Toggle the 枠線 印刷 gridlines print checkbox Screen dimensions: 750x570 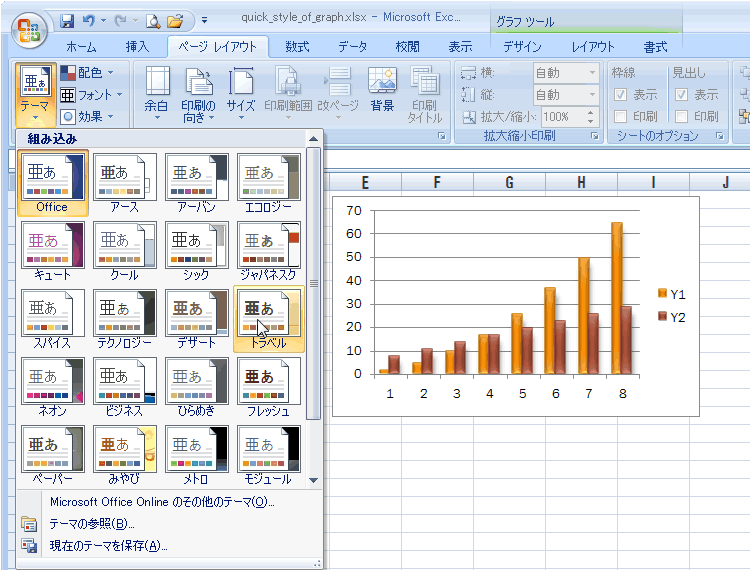620,116
